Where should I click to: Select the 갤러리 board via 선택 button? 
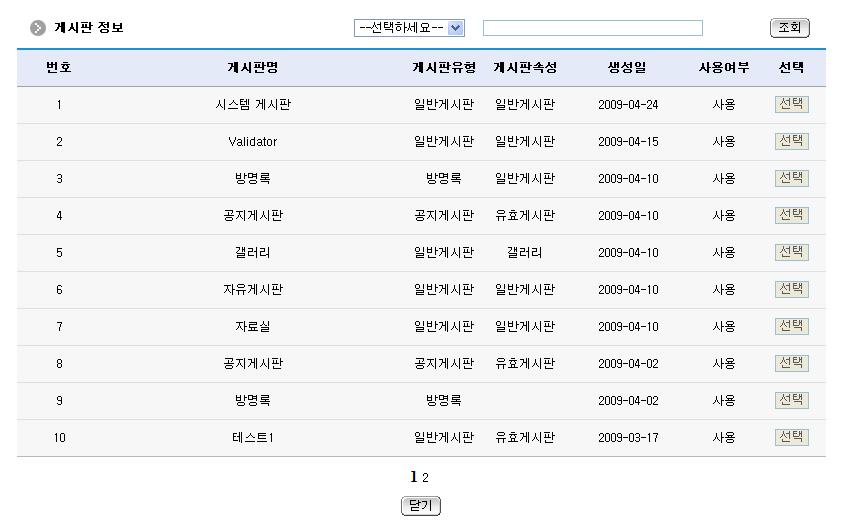coord(791,252)
